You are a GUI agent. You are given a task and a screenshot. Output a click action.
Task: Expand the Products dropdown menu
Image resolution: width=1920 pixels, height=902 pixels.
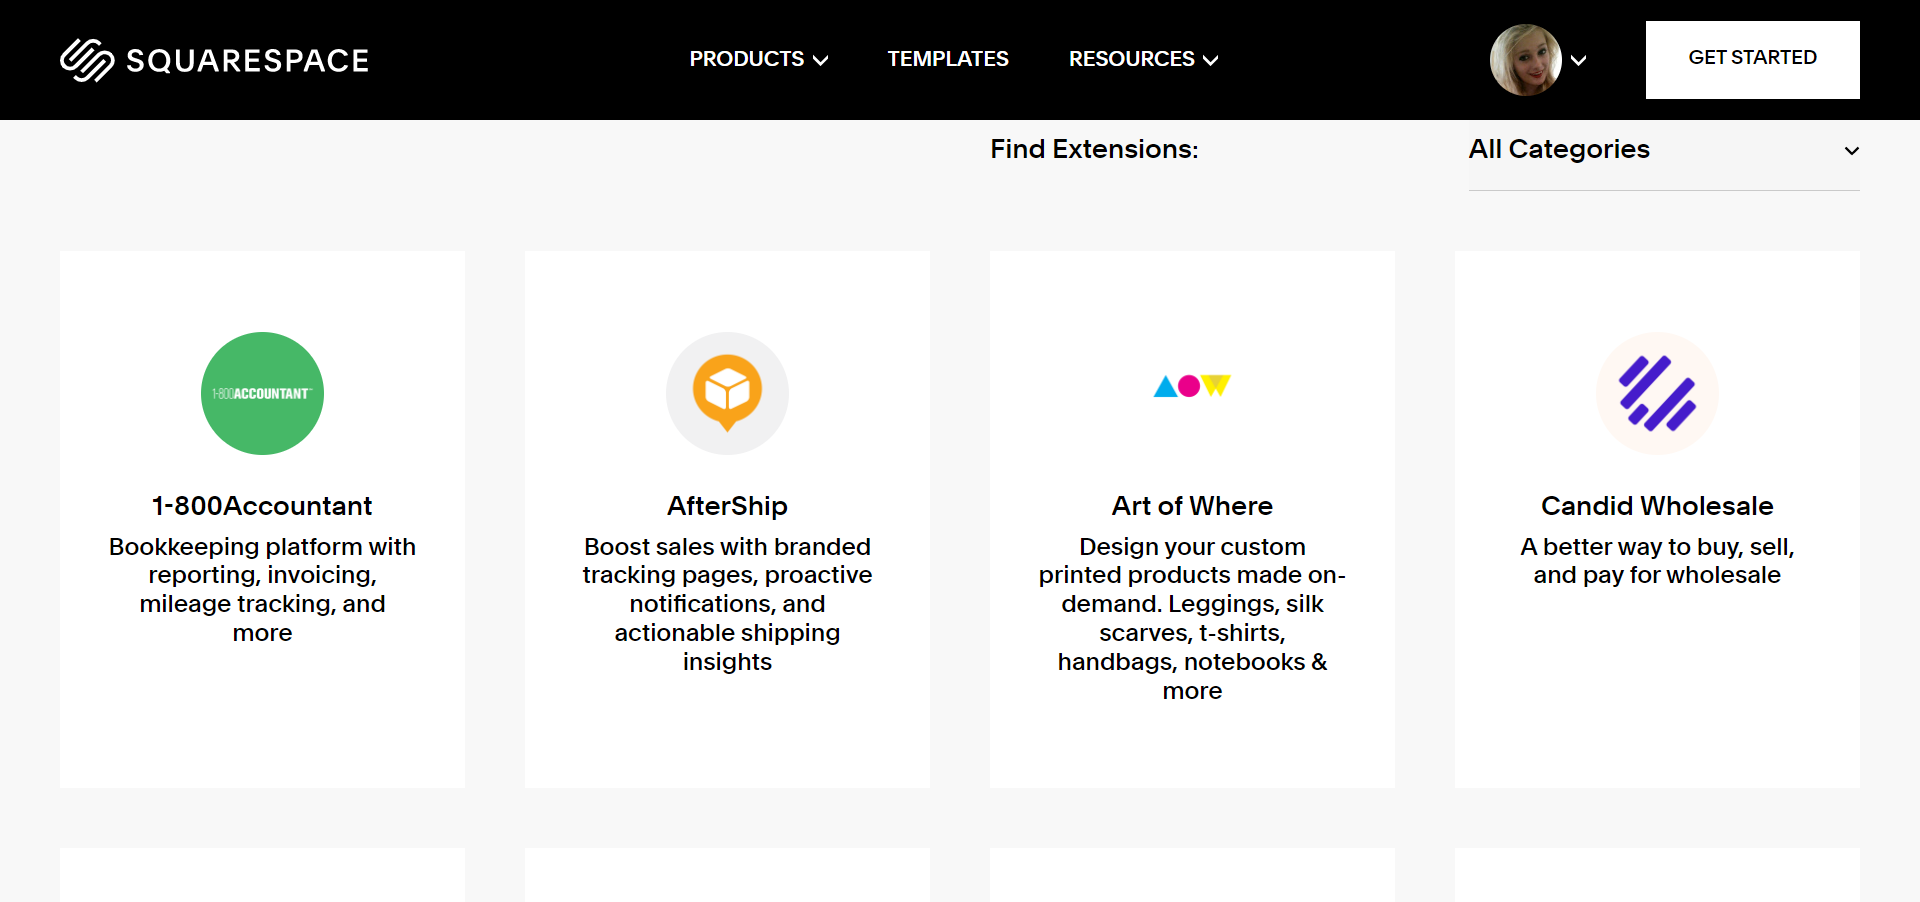[758, 59]
